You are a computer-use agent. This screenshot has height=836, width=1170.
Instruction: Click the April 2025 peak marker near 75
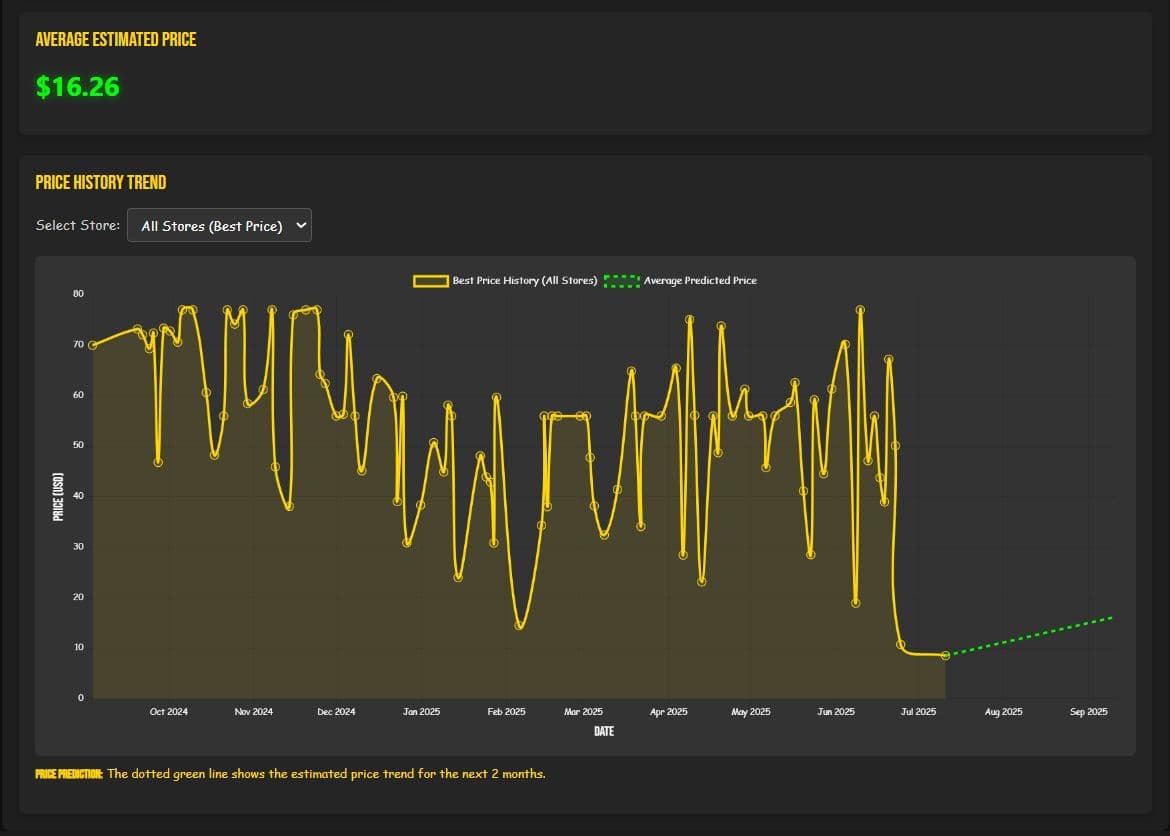pos(690,320)
